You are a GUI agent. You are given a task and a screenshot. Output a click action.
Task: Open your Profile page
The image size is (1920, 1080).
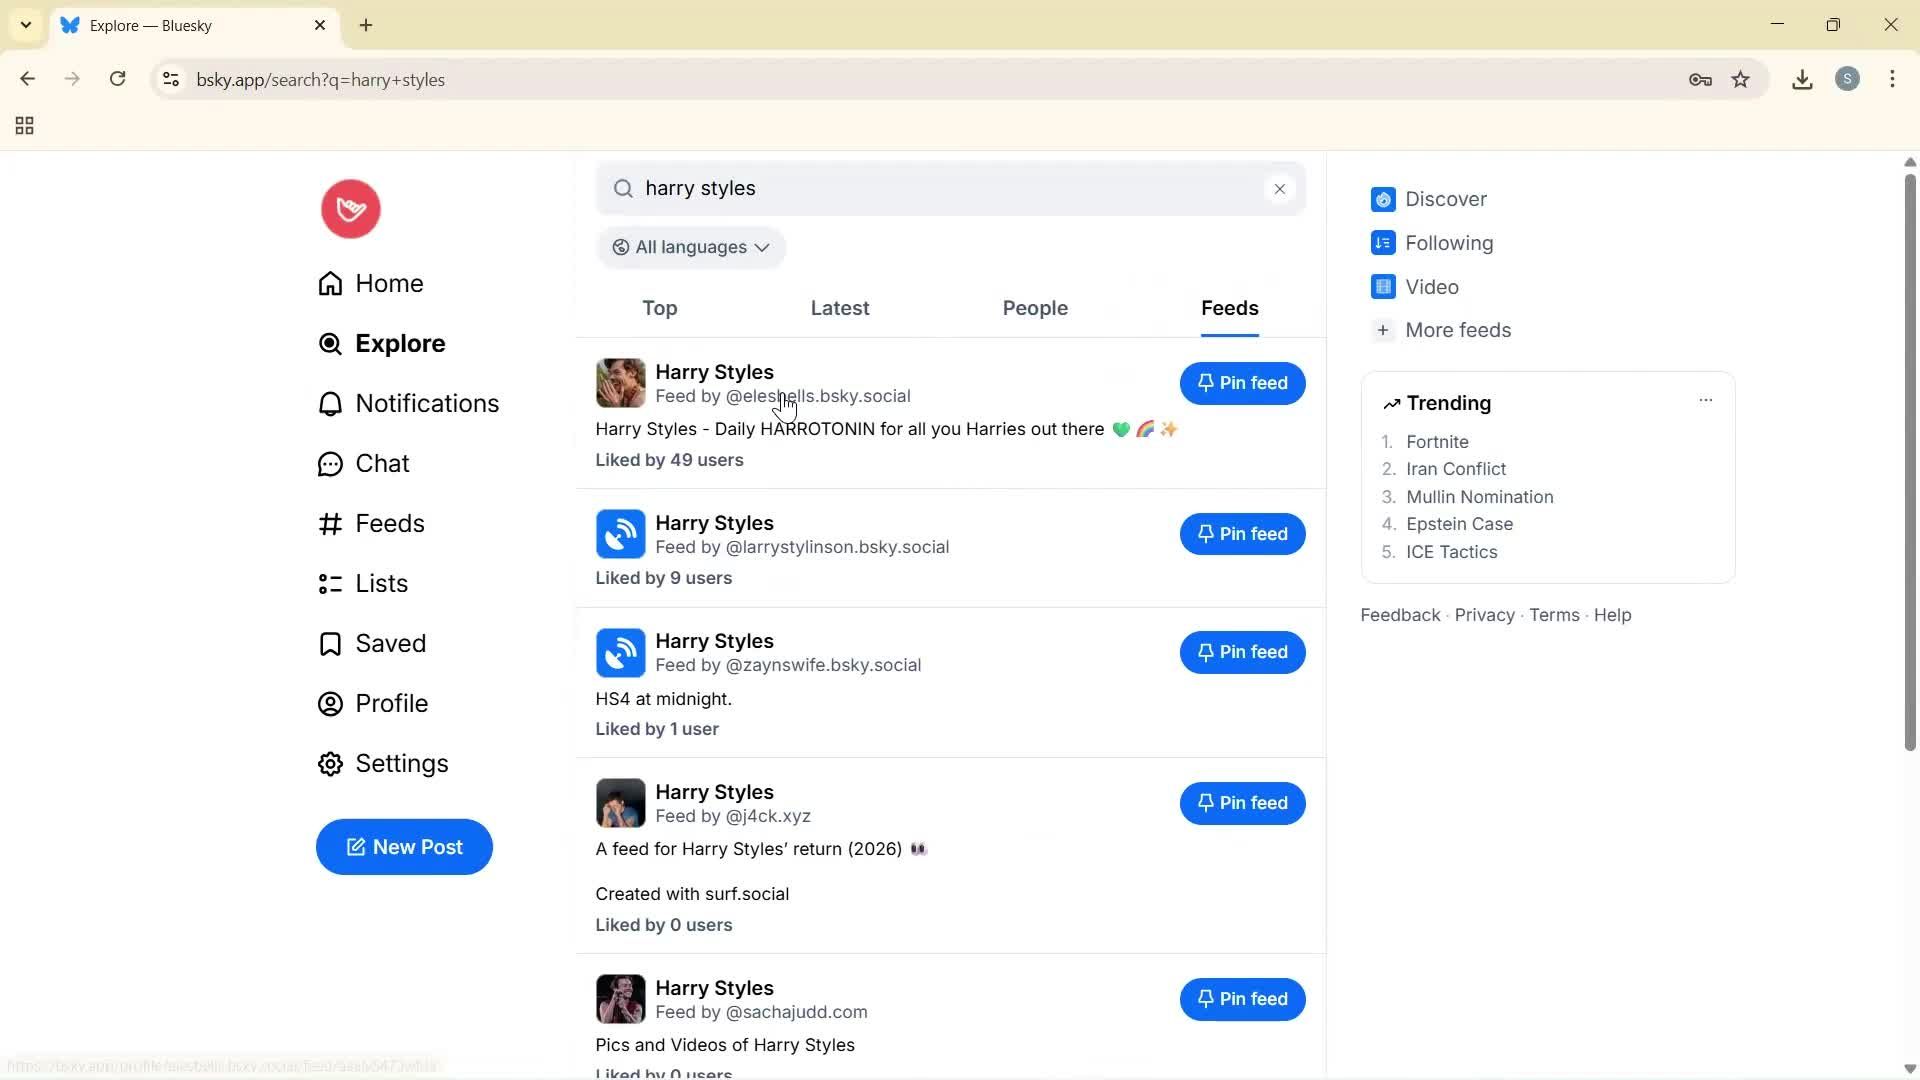[x=393, y=703]
